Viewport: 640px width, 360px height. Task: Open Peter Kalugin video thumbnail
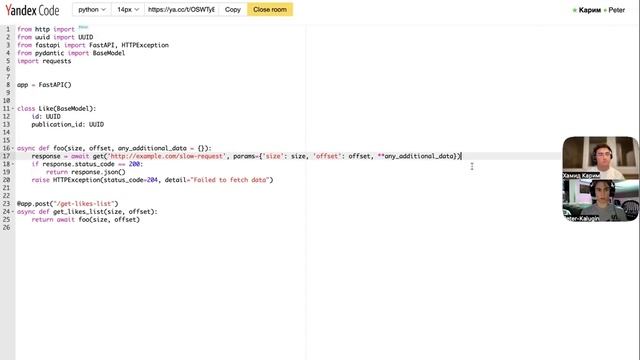[x=600, y=200]
